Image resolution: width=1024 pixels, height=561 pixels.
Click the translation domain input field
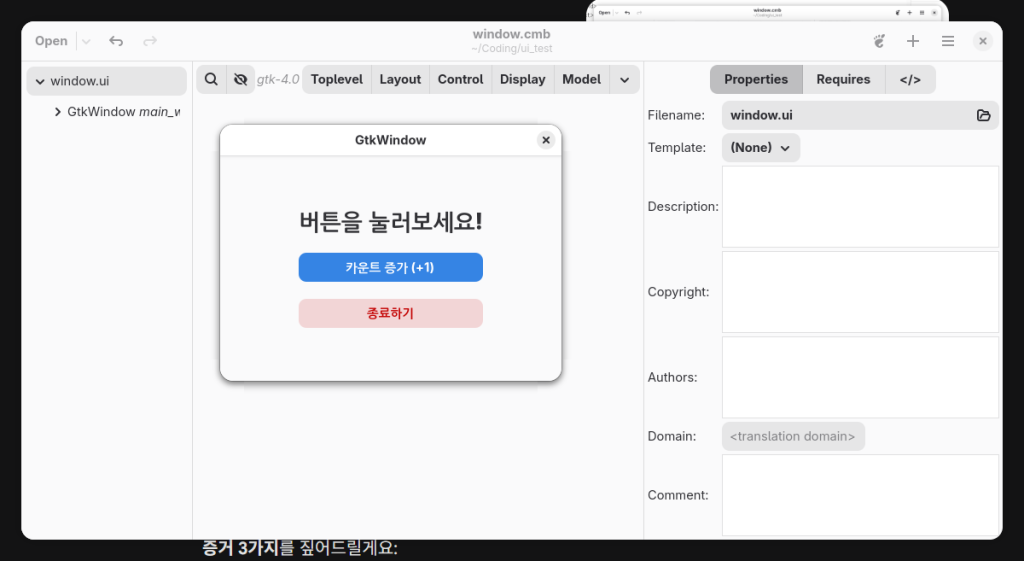point(793,436)
